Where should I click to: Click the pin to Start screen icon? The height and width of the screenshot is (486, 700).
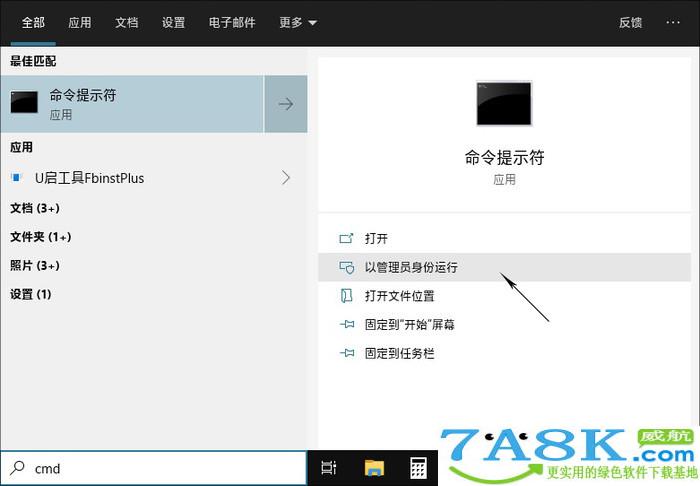[347, 324]
